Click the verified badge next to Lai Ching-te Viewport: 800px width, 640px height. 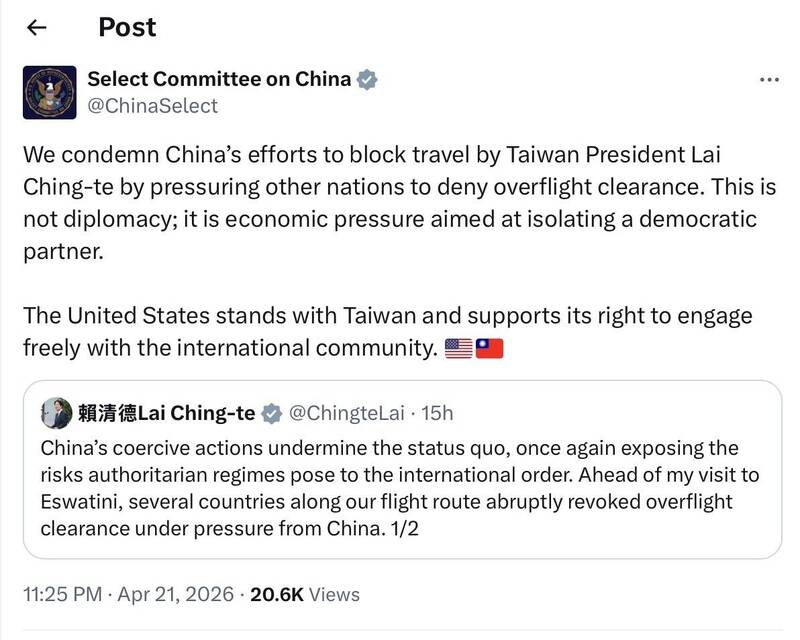pyautogui.click(x=270, y=412)
